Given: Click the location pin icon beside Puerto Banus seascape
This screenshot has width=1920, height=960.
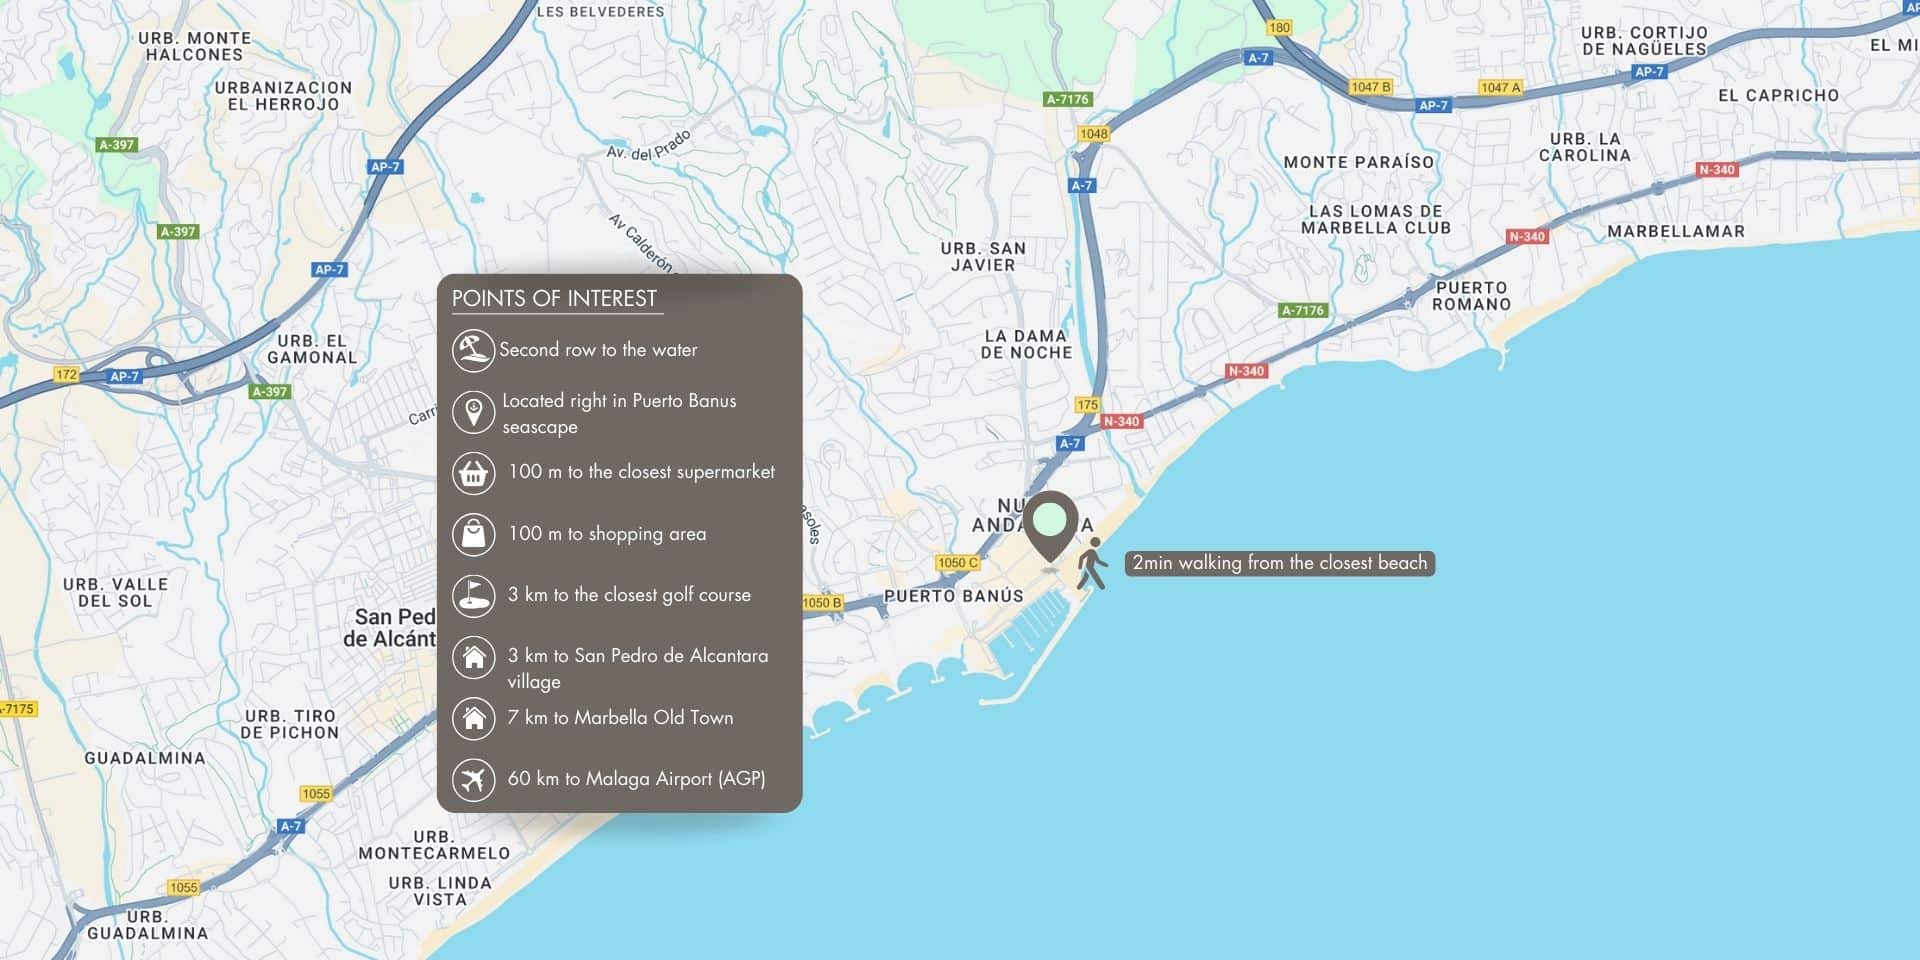Looking at the screenshot, I should tap(473, 412).
